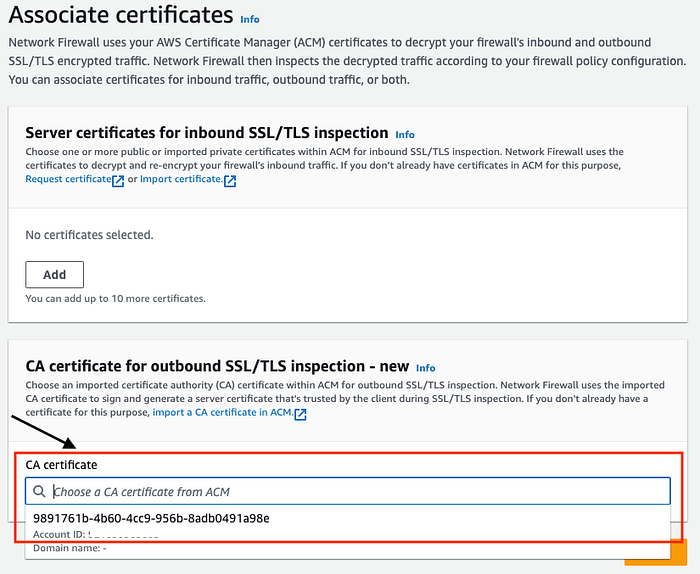
Task: Click the CA certificate for outbound heading
Action: pos(217,366)
